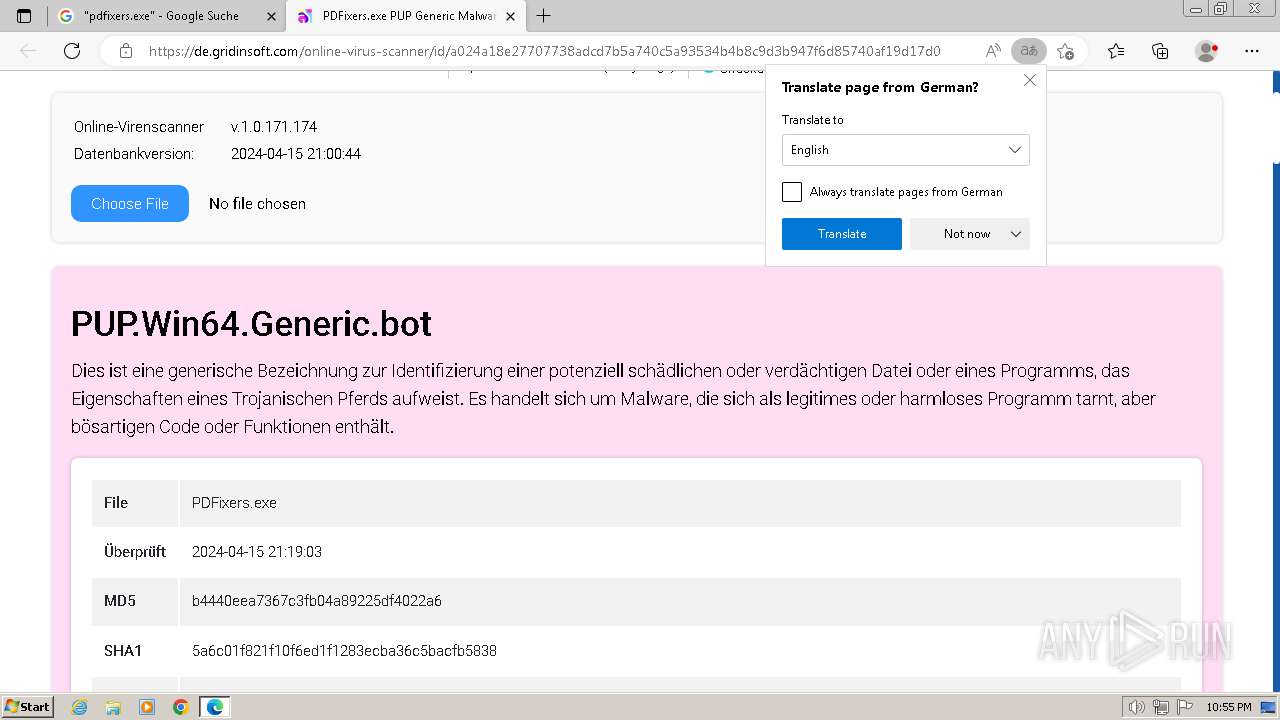Restore down the browser window
The image size is (1280, 720).
coord(1221,9)
